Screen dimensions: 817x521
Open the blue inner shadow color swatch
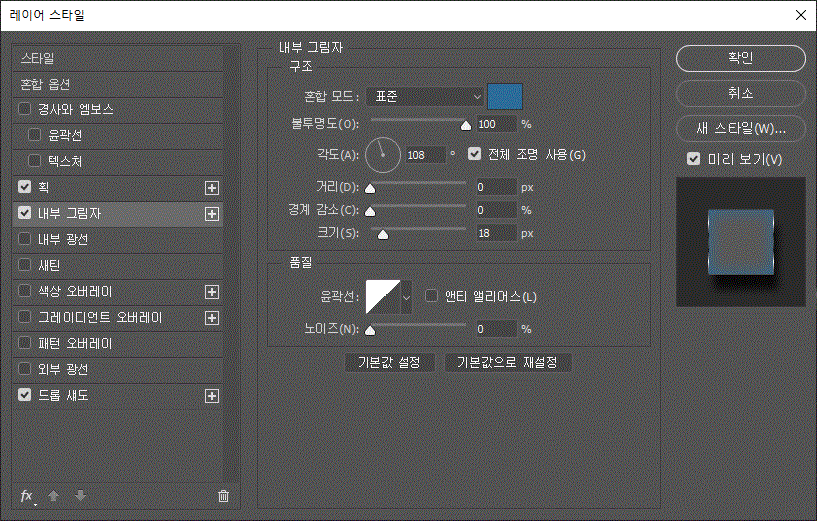click(505, 96)
